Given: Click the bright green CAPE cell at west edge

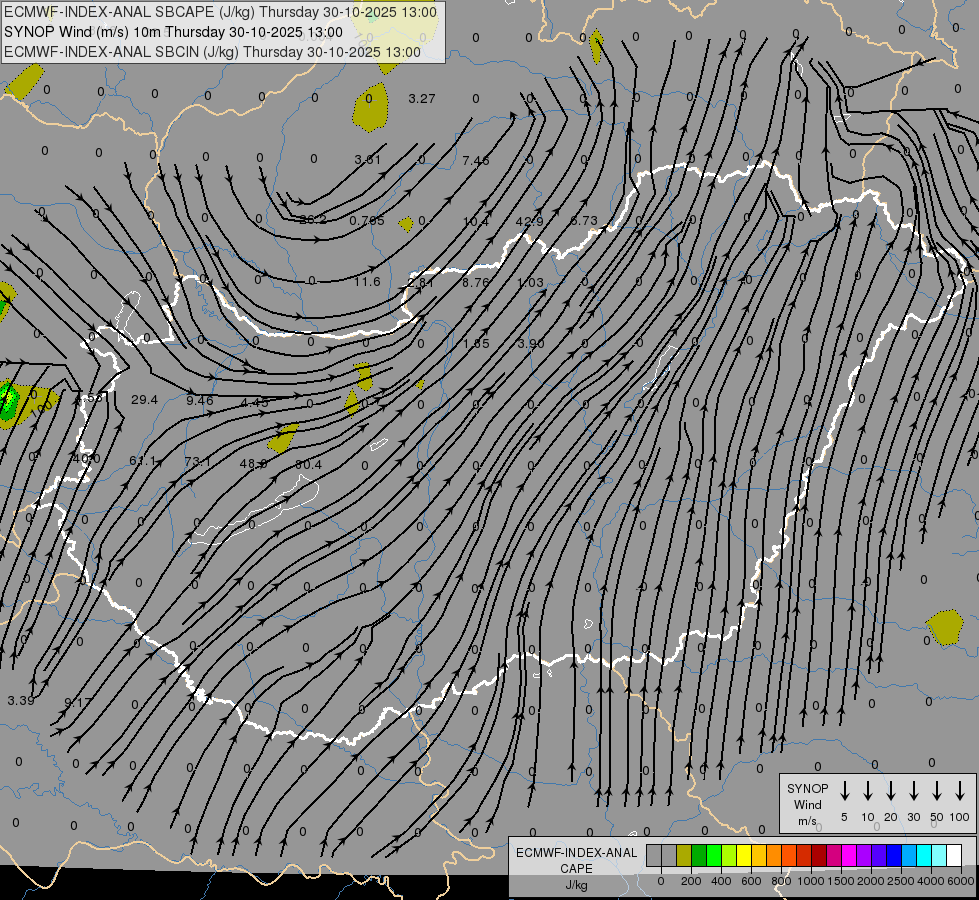Looking at the screenshot, I should tap(9, 400).
